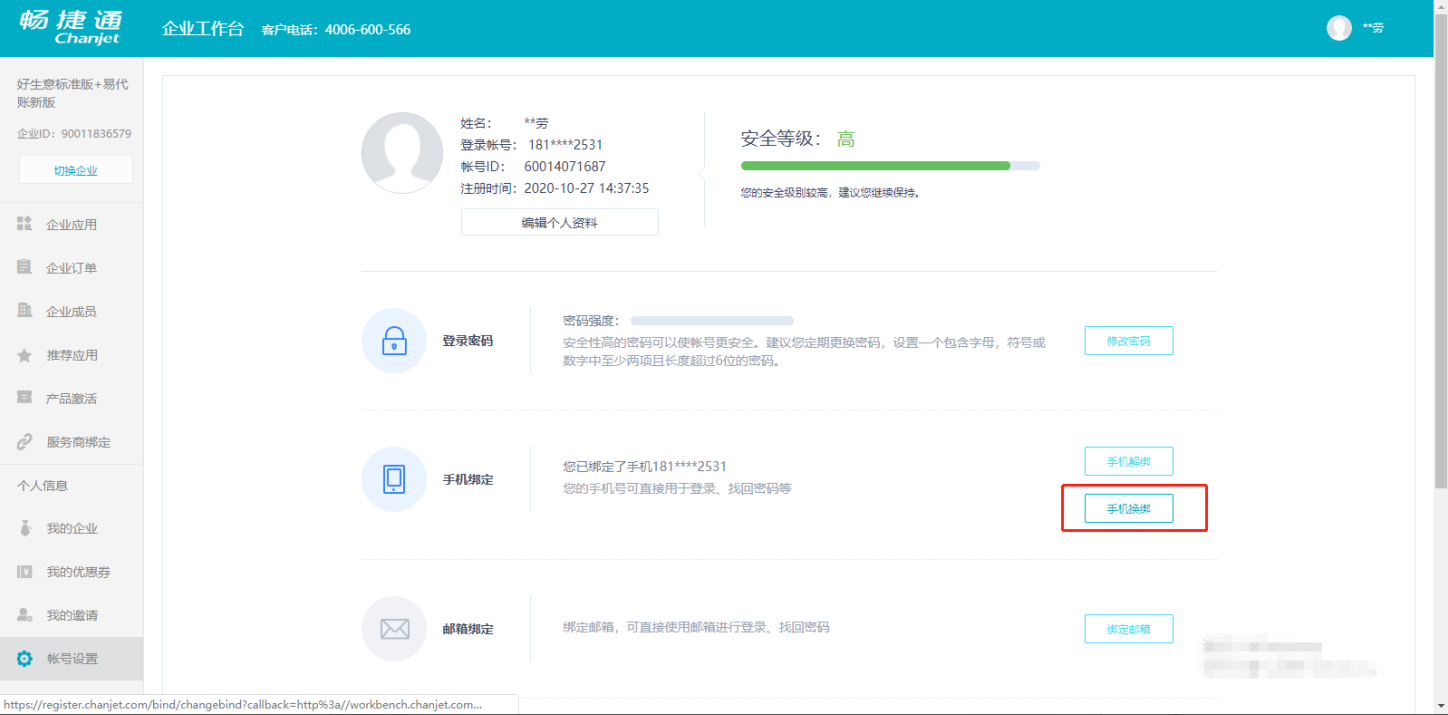Click the 邮箱绑定 section label

468,629
